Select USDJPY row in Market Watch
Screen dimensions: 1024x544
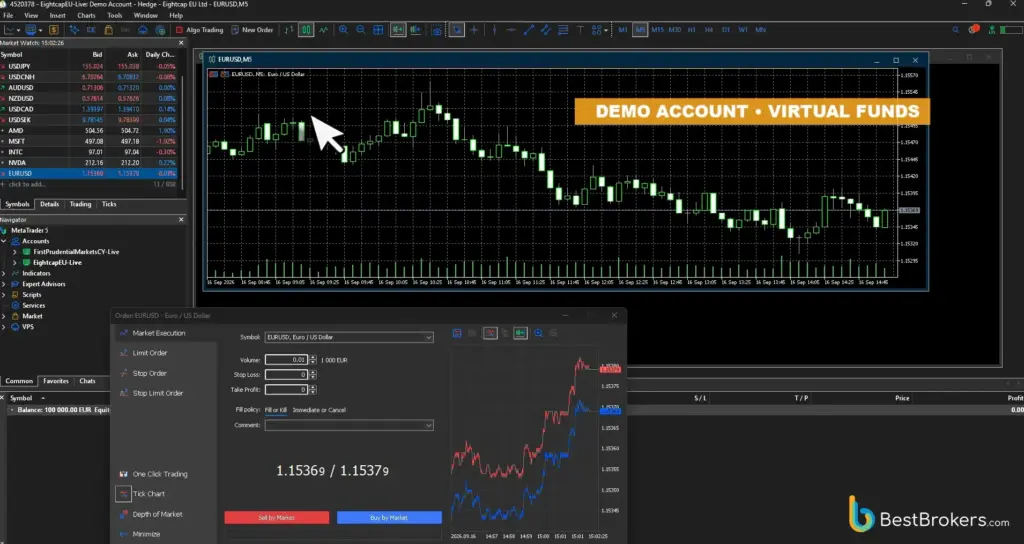pos(88,67)
